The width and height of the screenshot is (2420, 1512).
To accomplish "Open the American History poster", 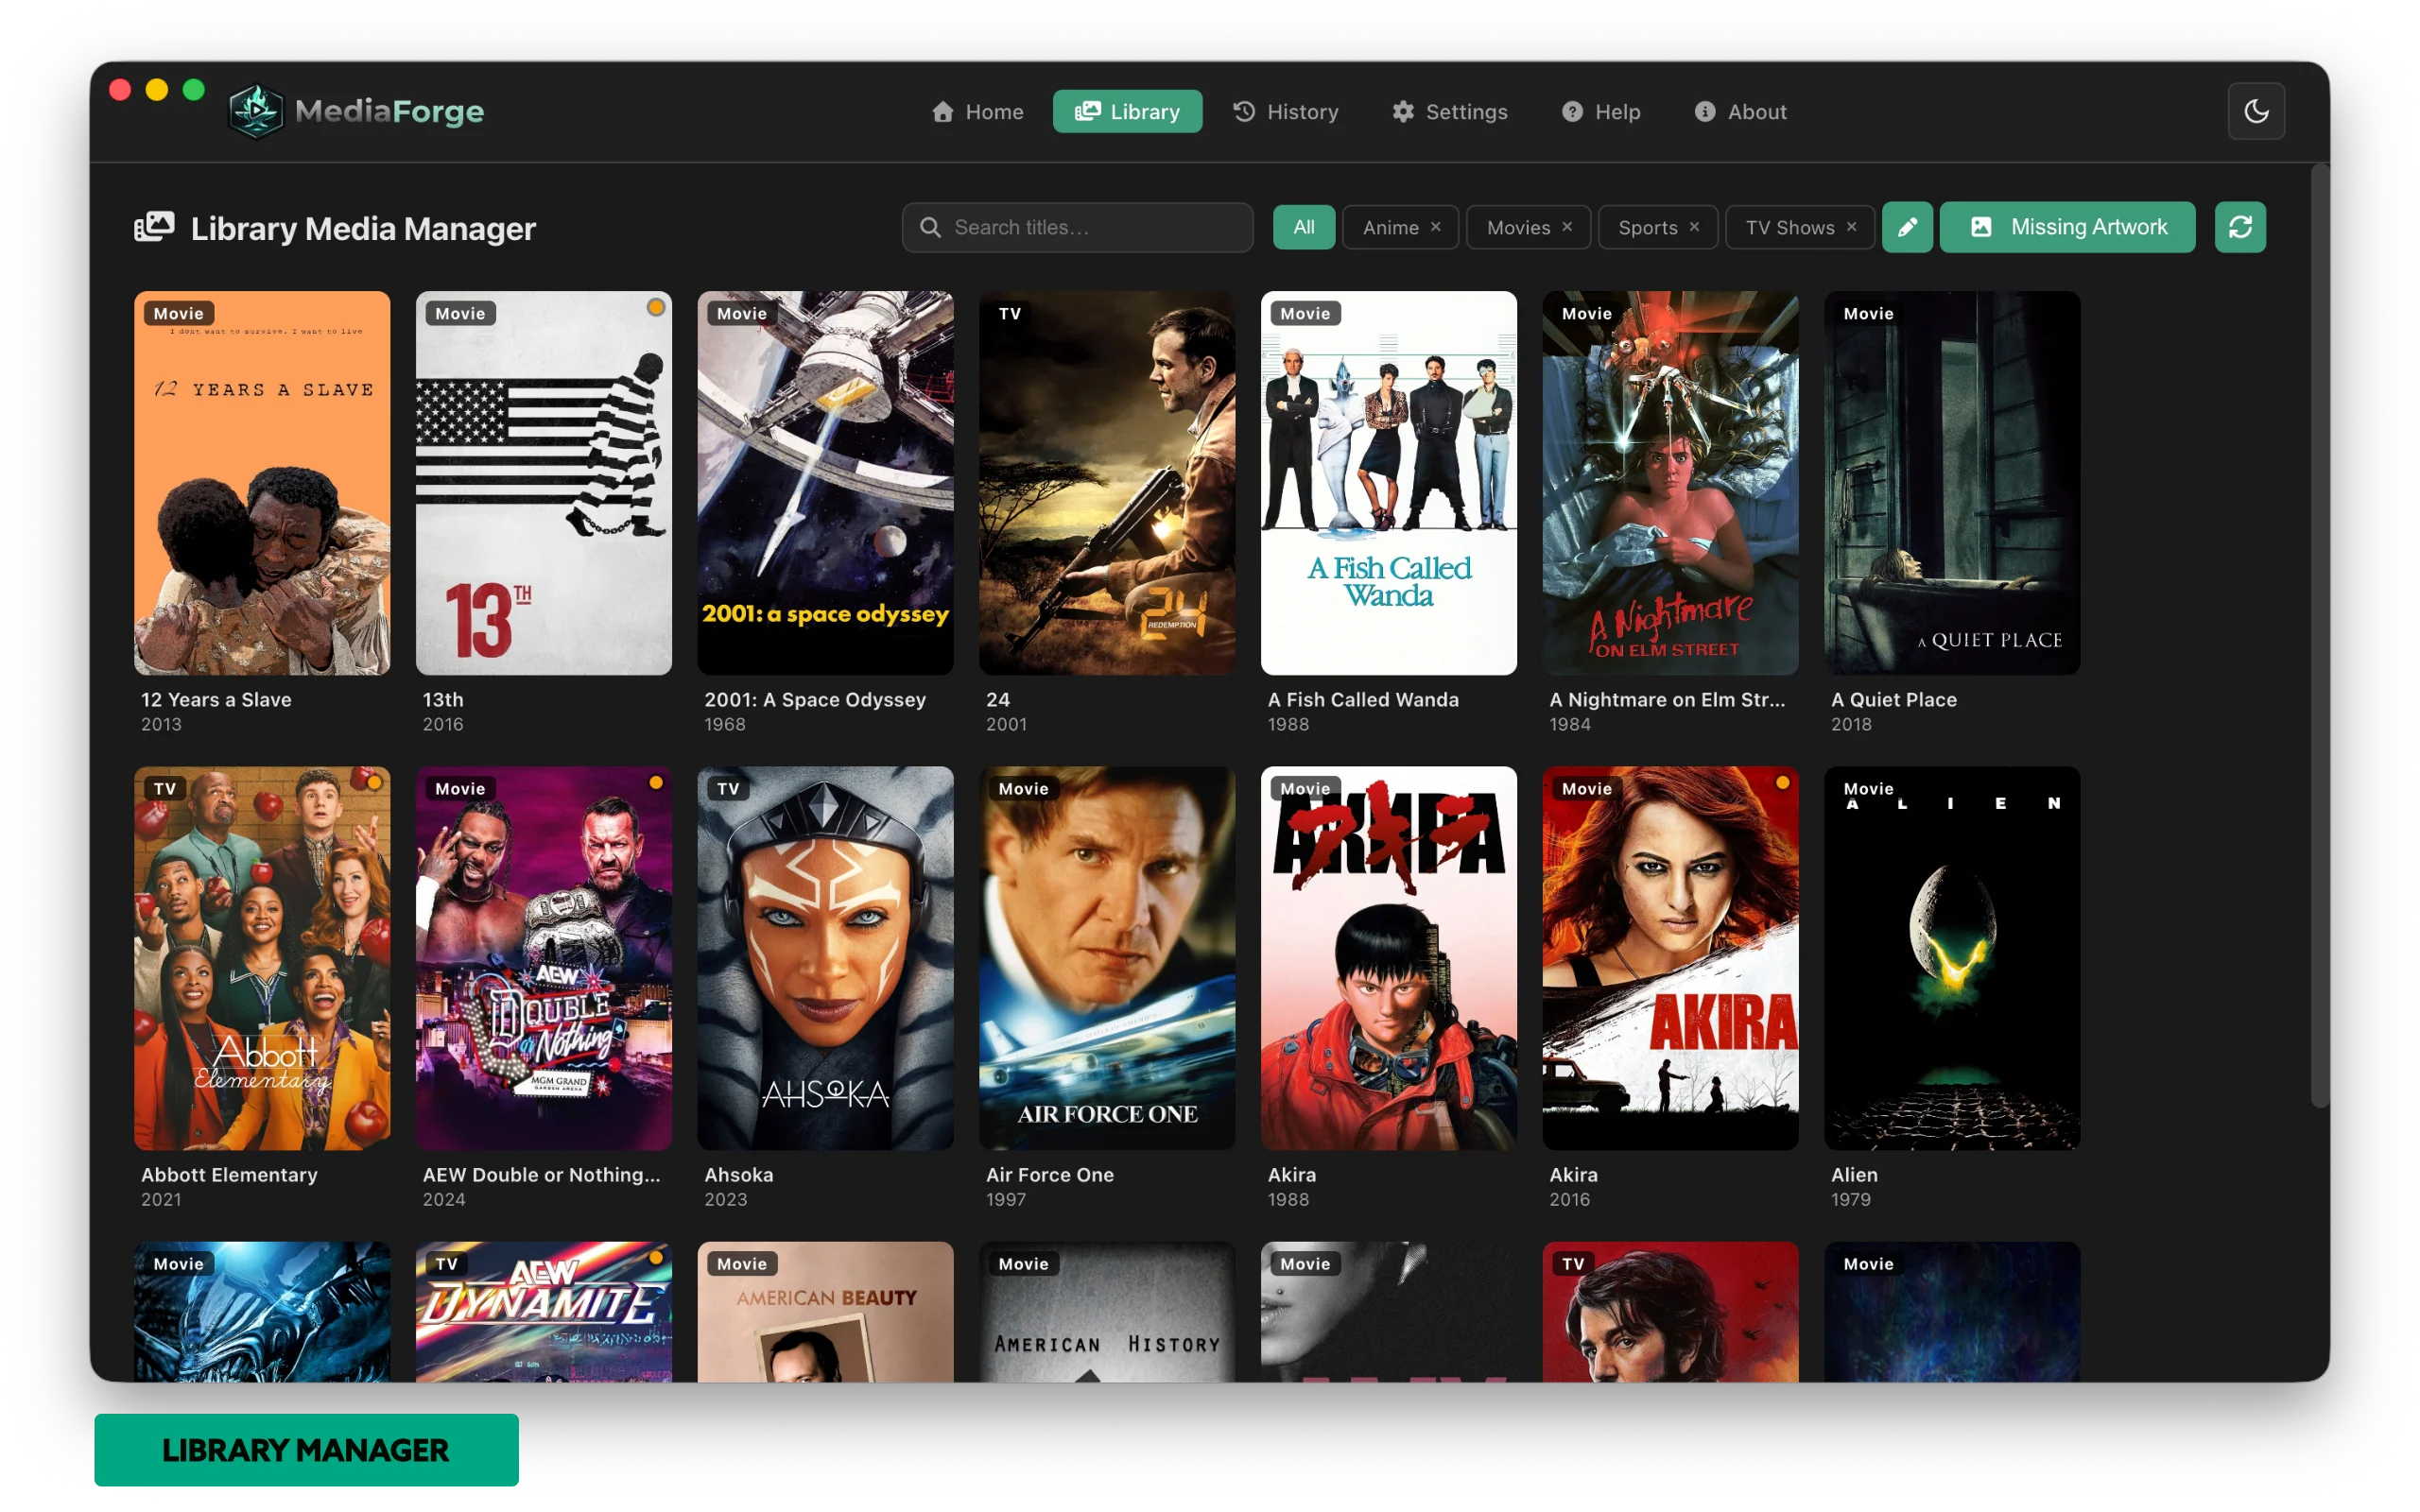I will (1107, 1312).
